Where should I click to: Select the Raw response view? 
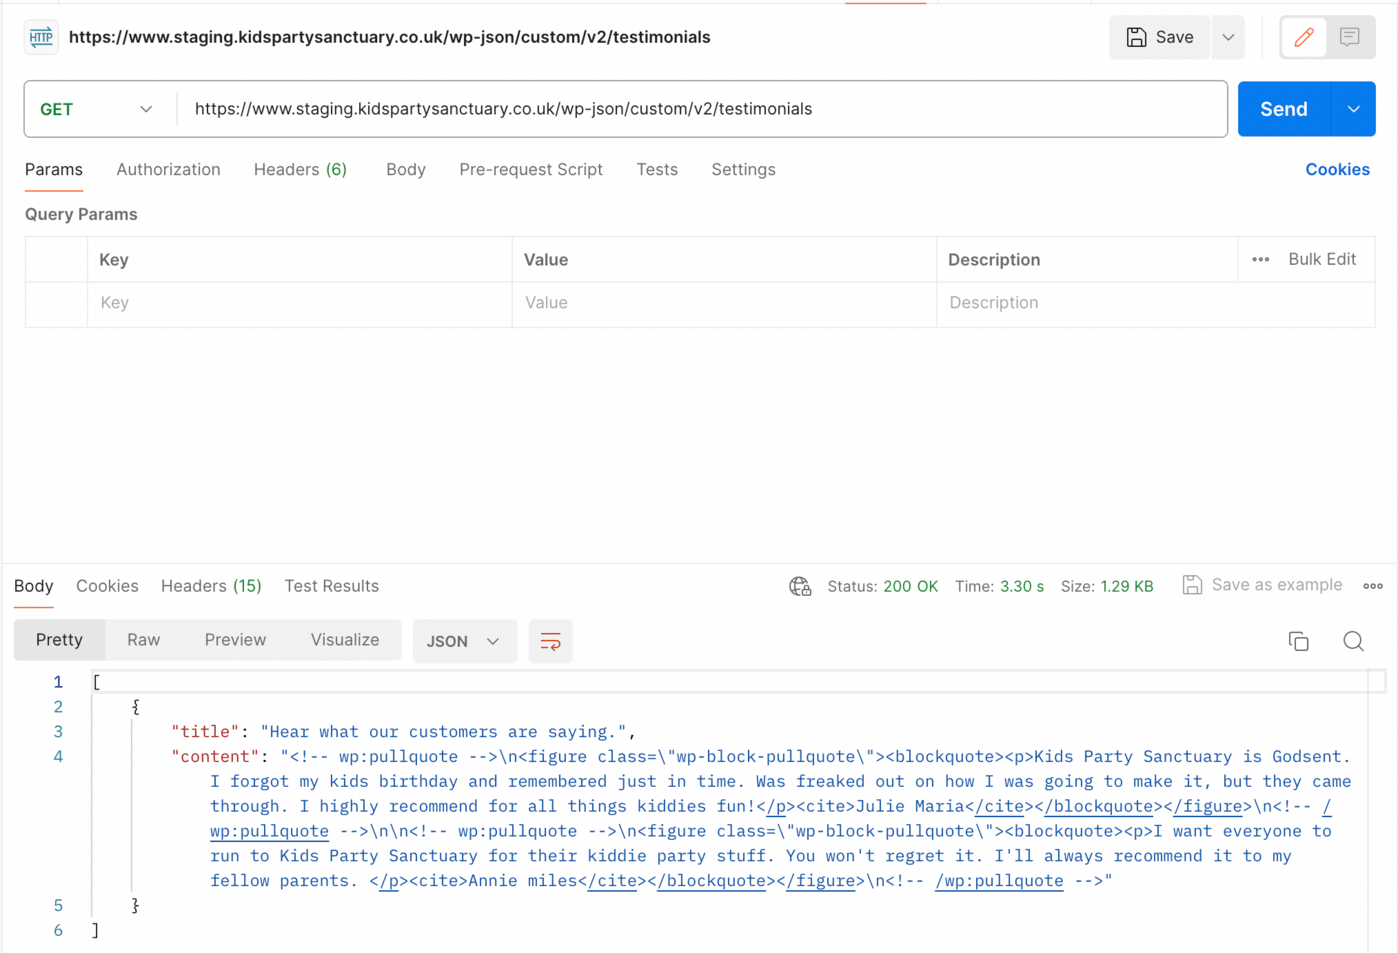[143, 640]
